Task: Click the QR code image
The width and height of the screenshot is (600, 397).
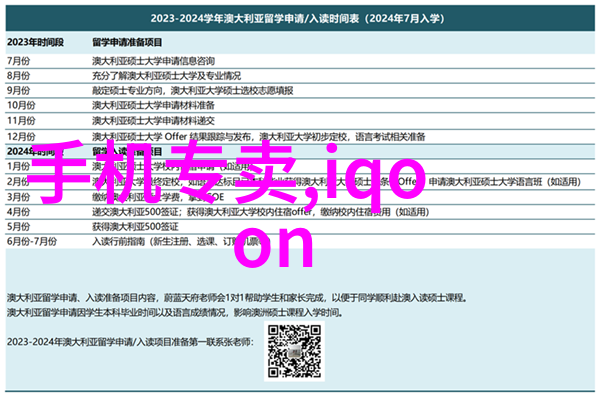Action: pyautogui.click(x=294, y=351)
